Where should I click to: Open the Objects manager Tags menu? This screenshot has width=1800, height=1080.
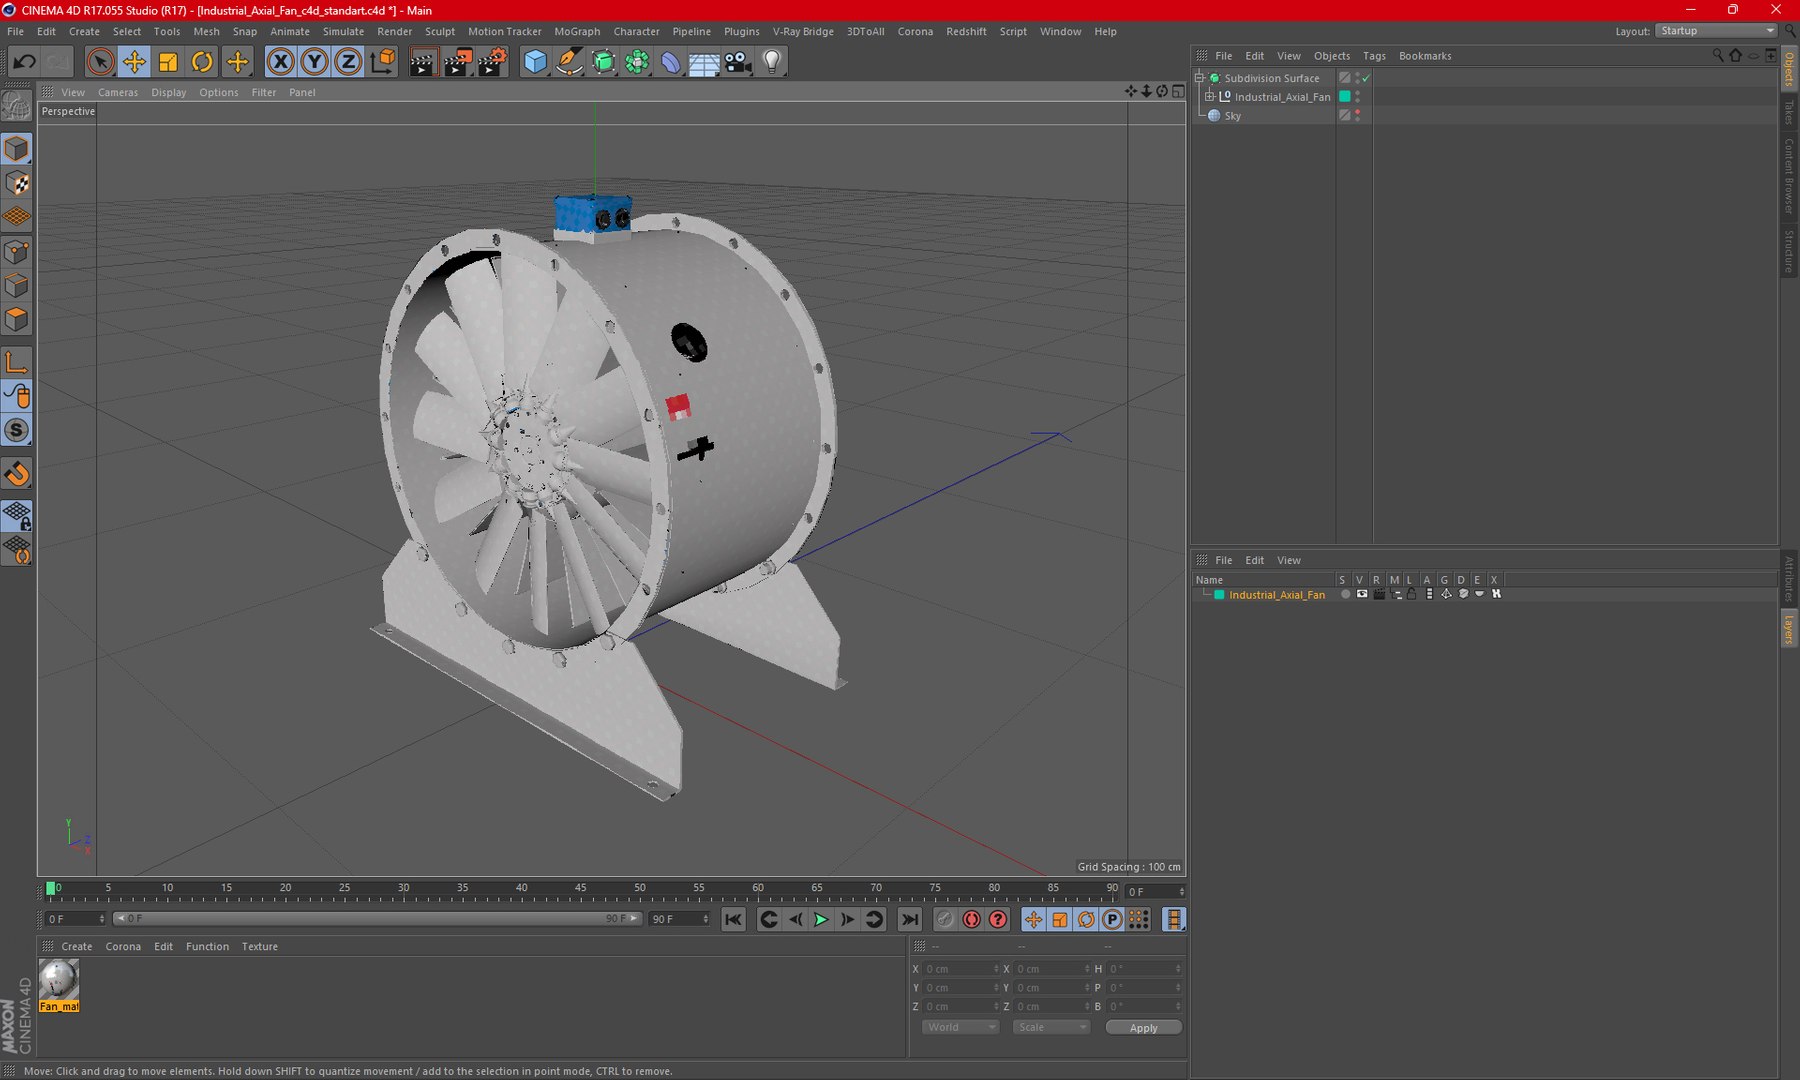(x=1374, y=56)
